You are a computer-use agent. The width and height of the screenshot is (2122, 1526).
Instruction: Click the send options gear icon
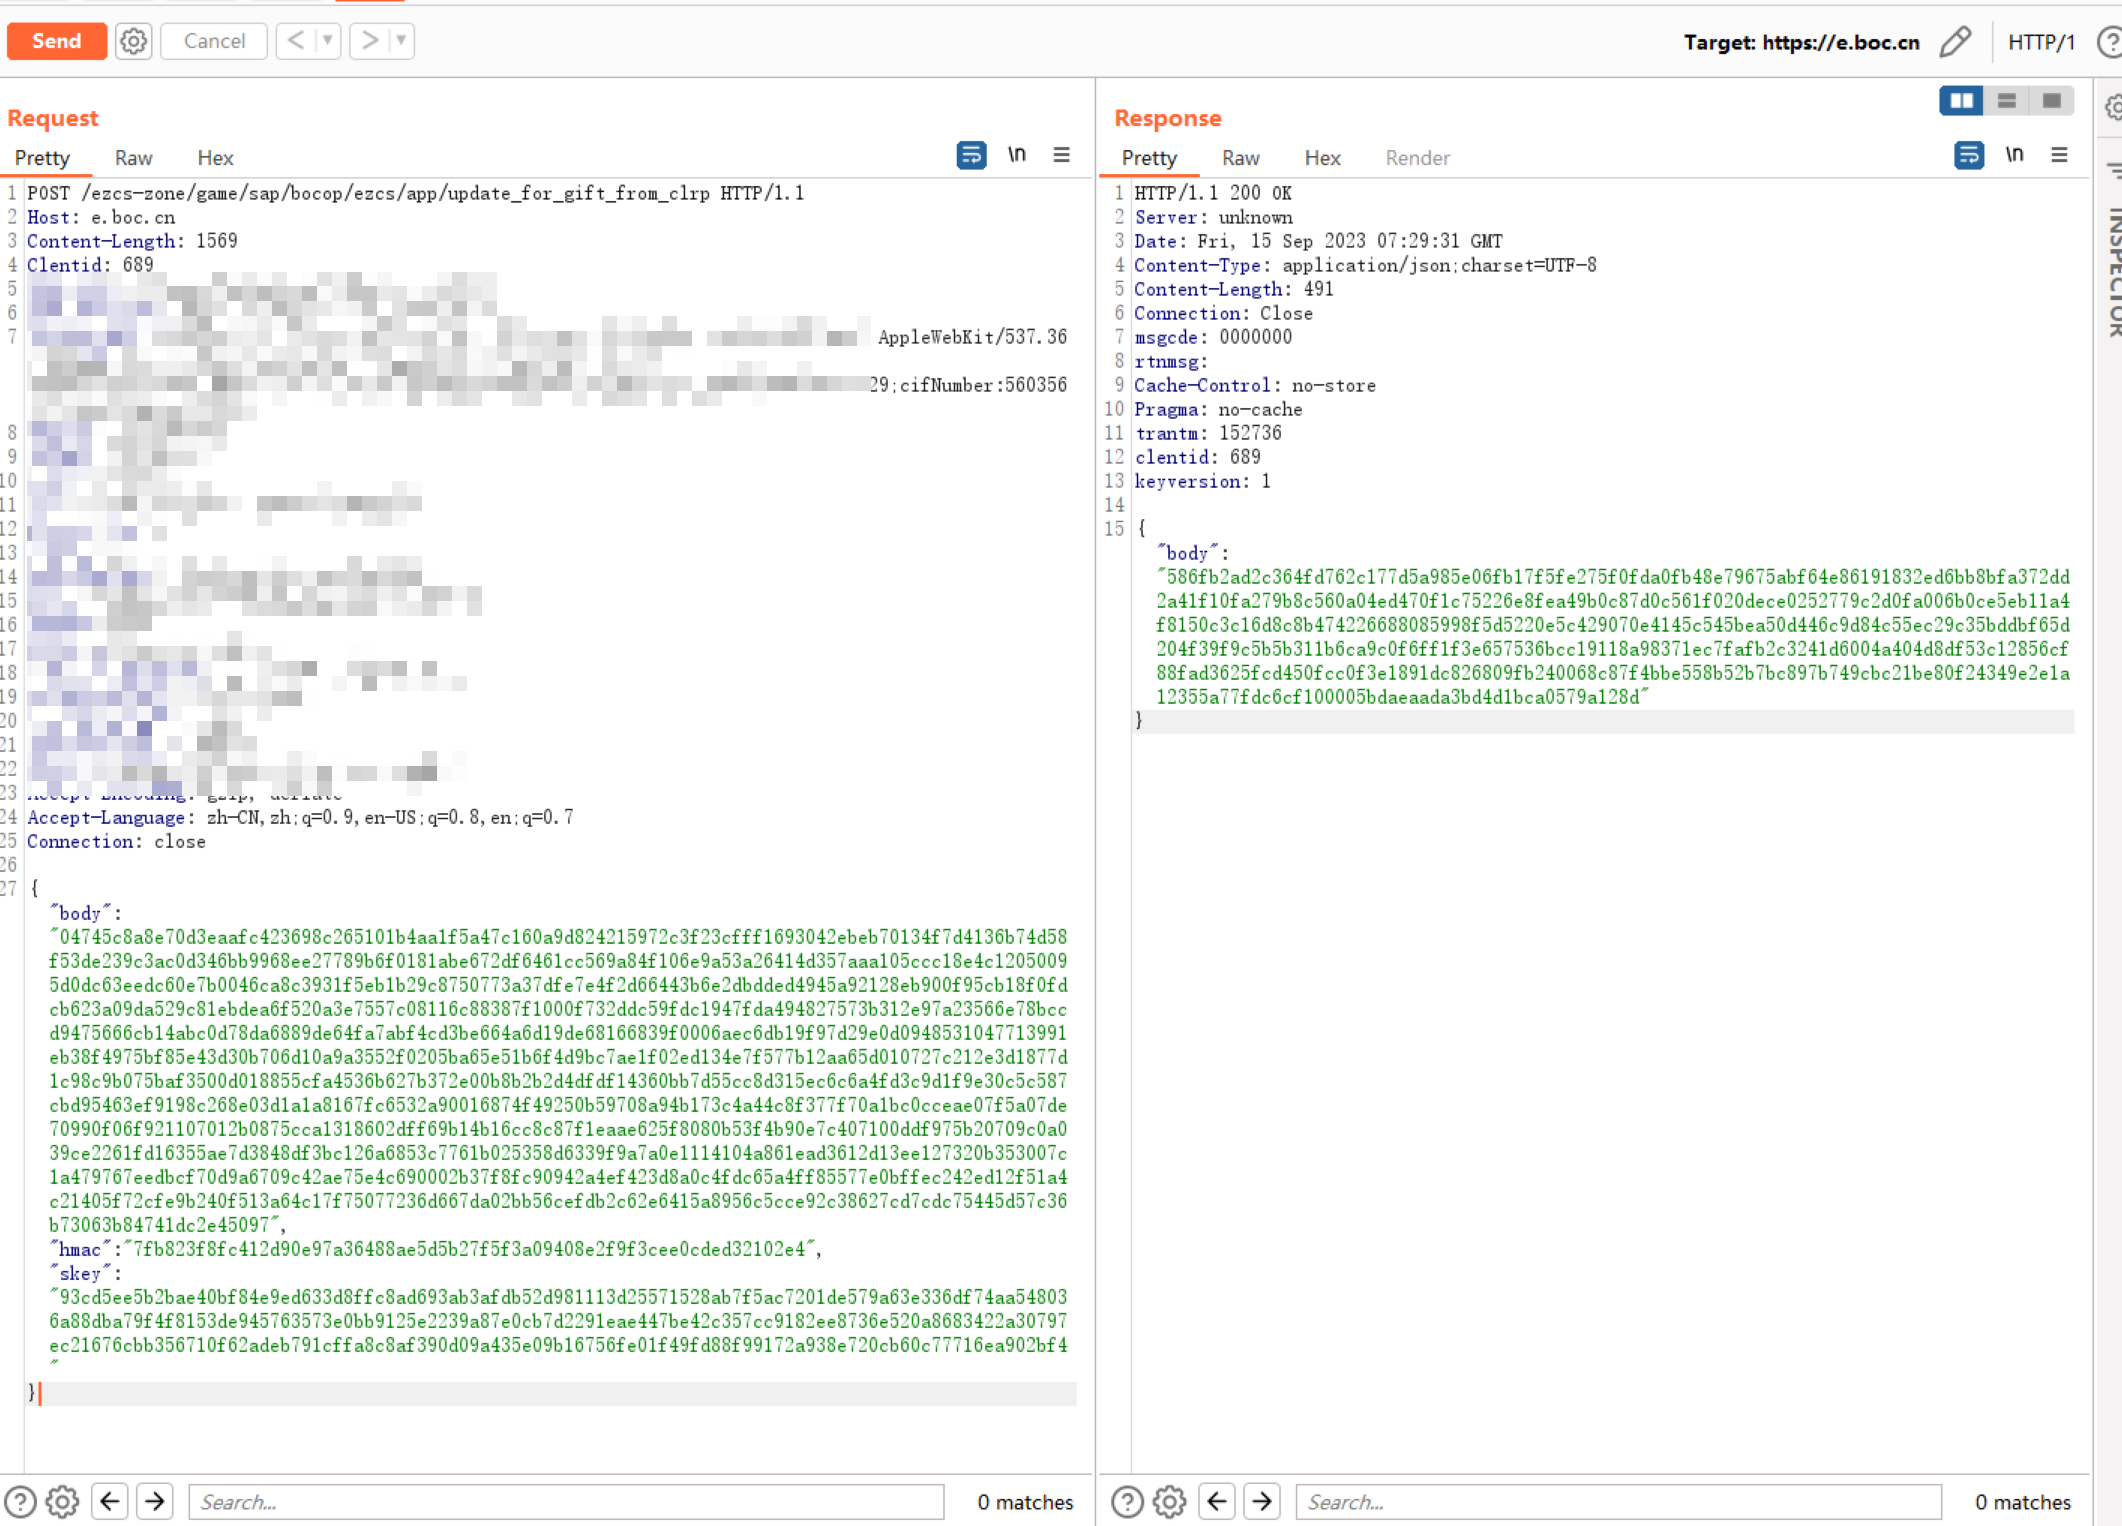133,41
